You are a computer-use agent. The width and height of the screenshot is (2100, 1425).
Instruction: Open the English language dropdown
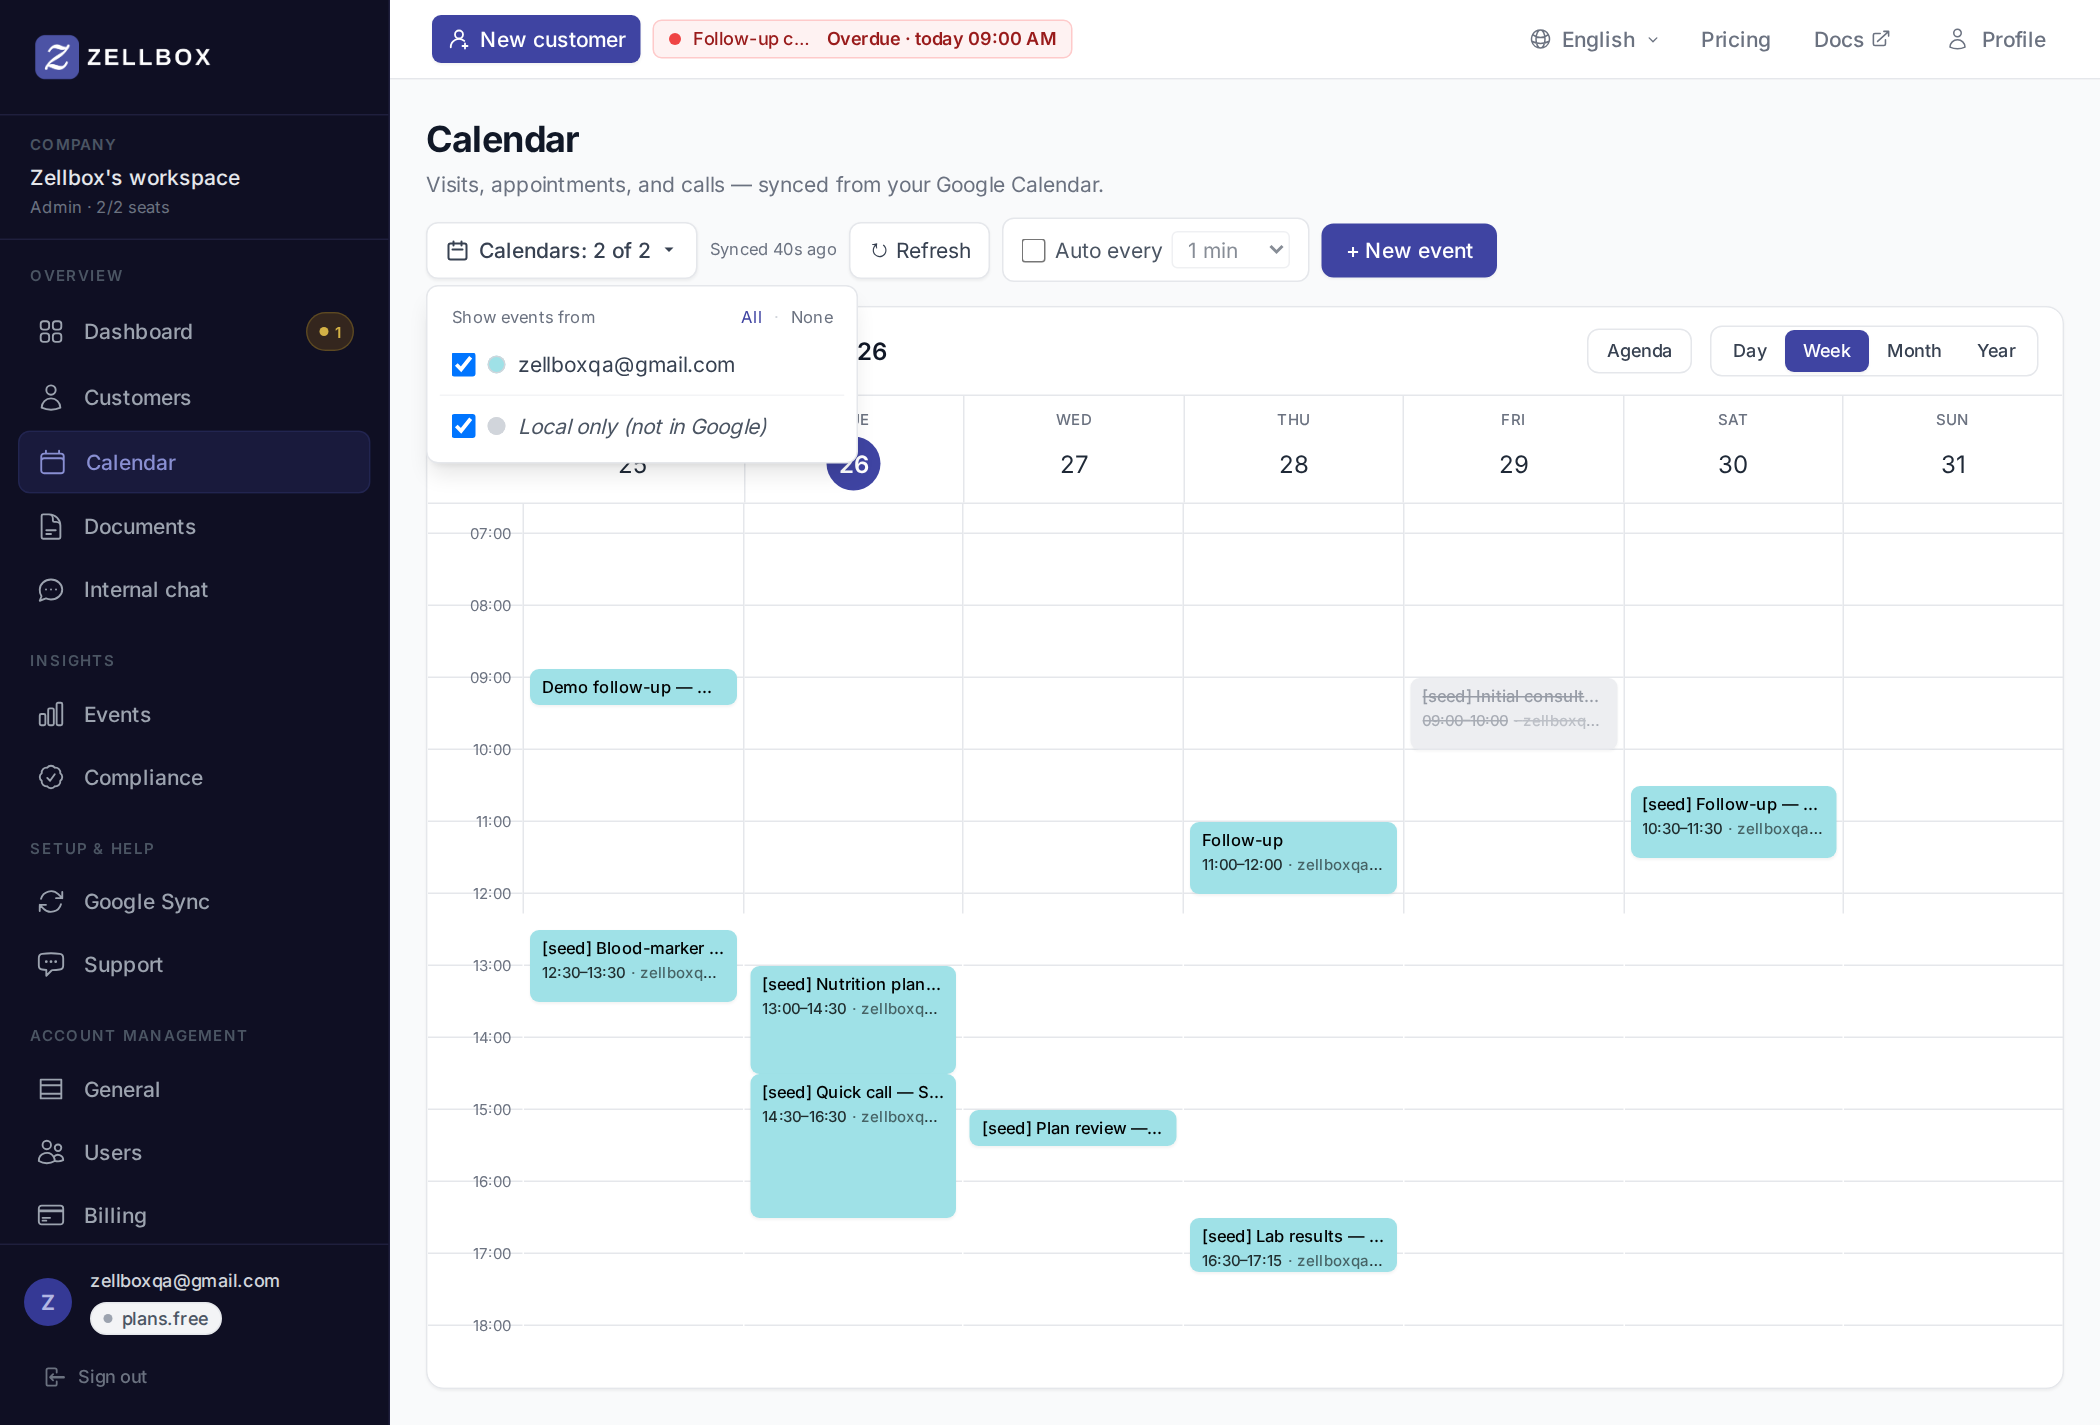click(x=1594, y=39)
